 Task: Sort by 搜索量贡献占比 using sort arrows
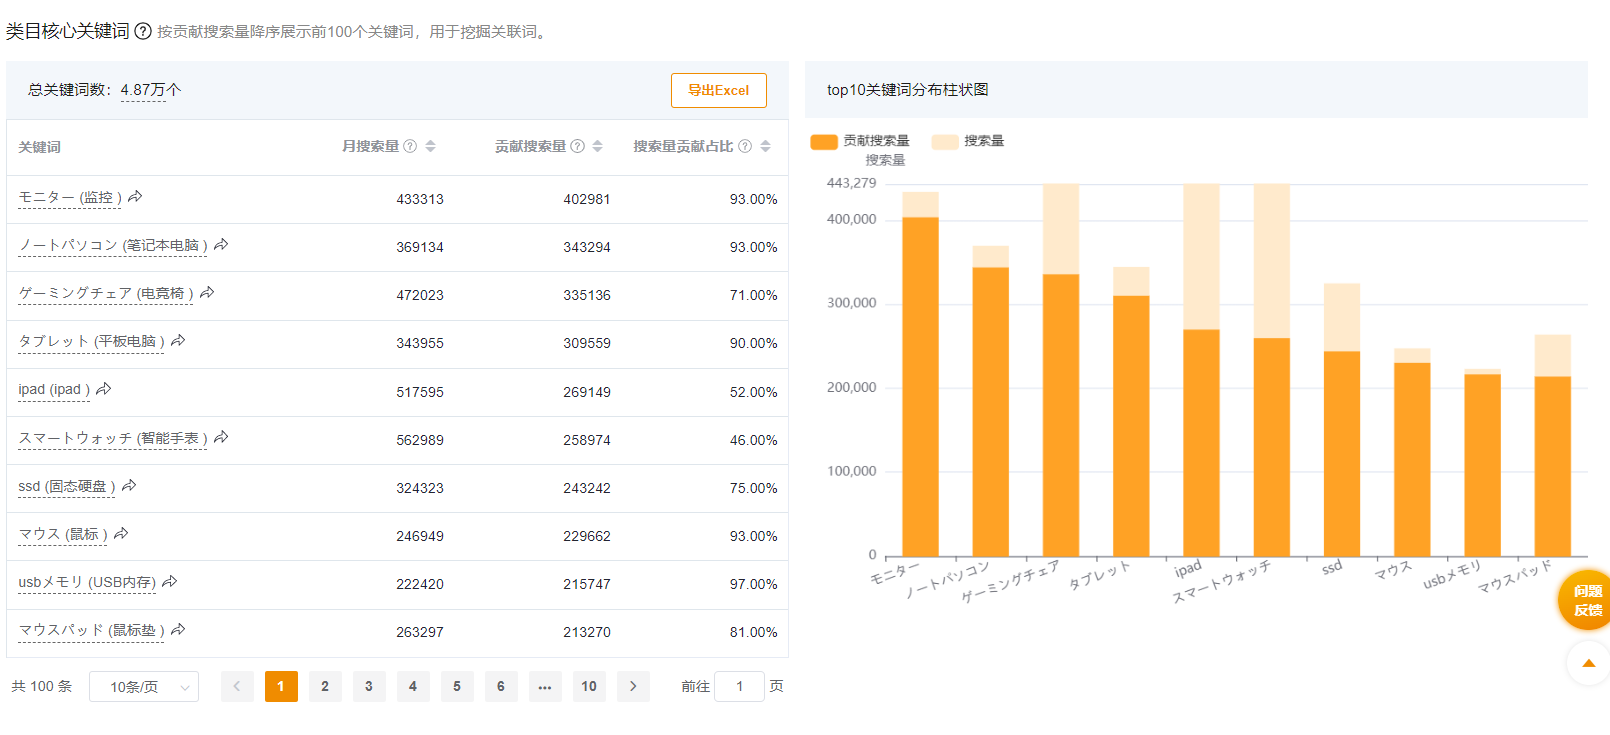coord(765,146)
